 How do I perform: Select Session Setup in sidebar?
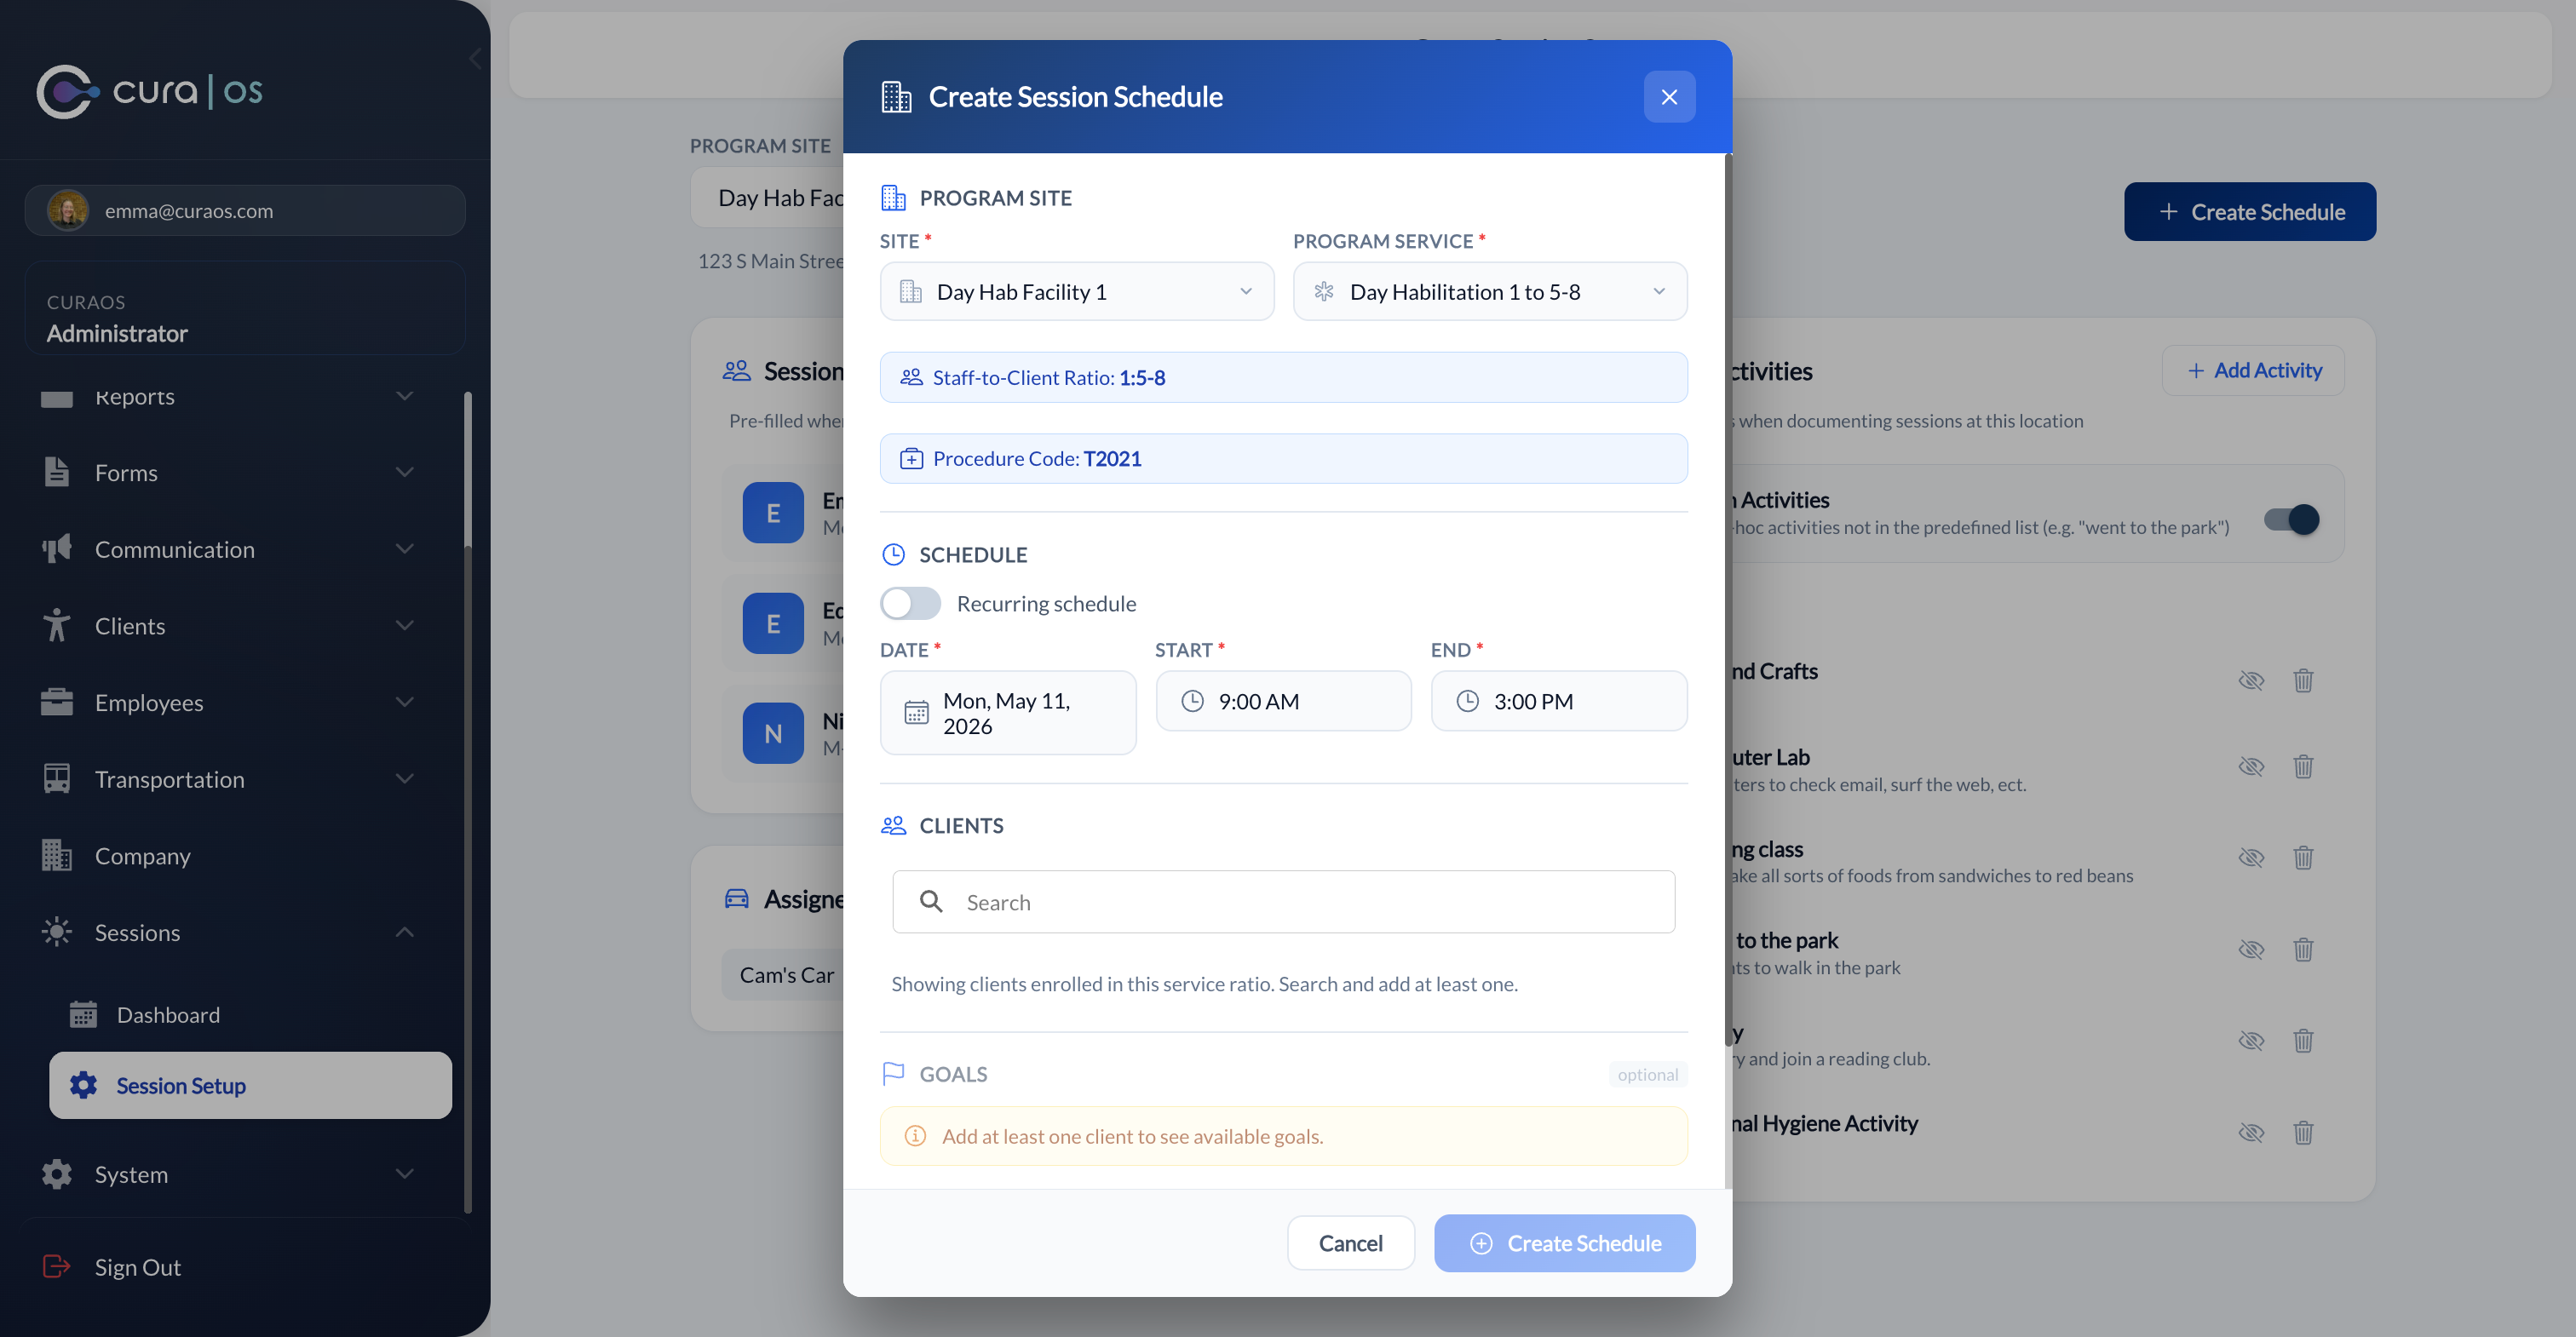click(250, 1085)
